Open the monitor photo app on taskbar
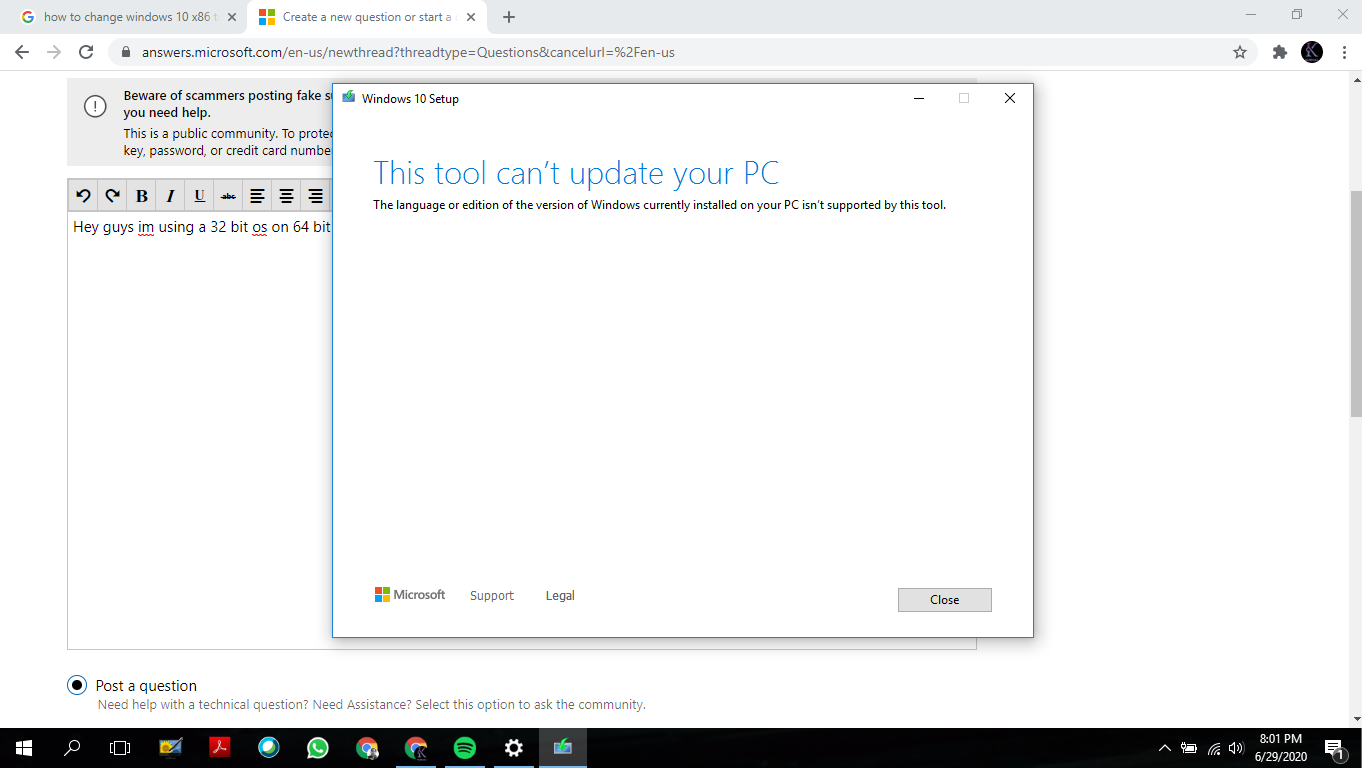The image size is (1362, 768). (171, 747)
